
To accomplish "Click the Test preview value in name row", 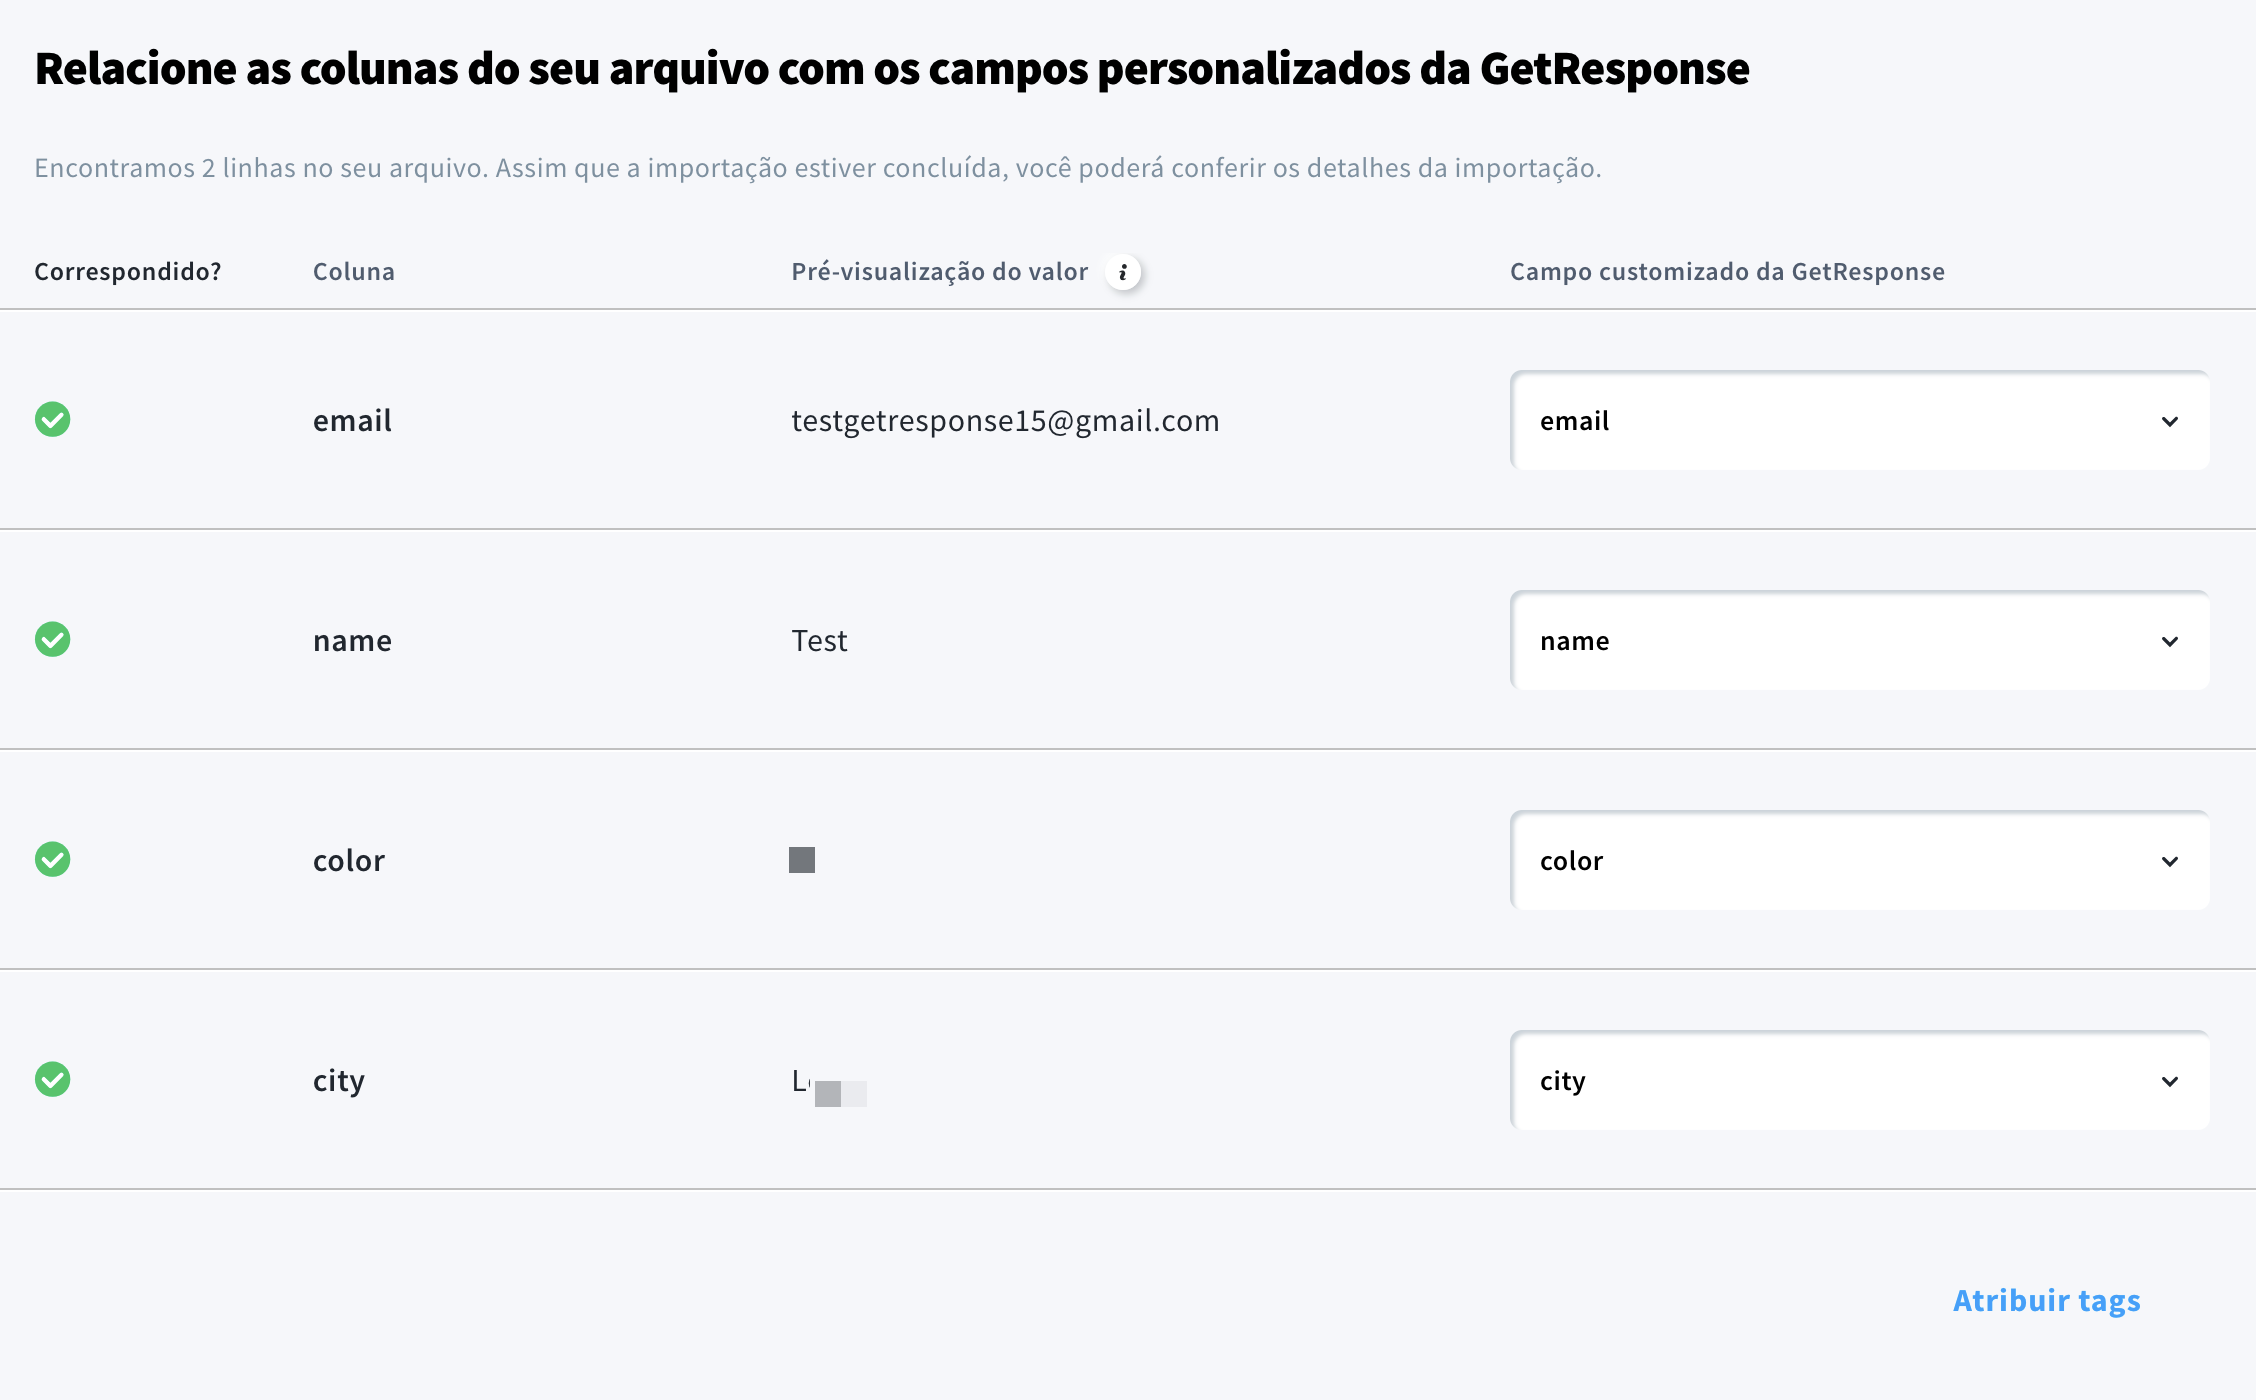I will click(819, 641).
